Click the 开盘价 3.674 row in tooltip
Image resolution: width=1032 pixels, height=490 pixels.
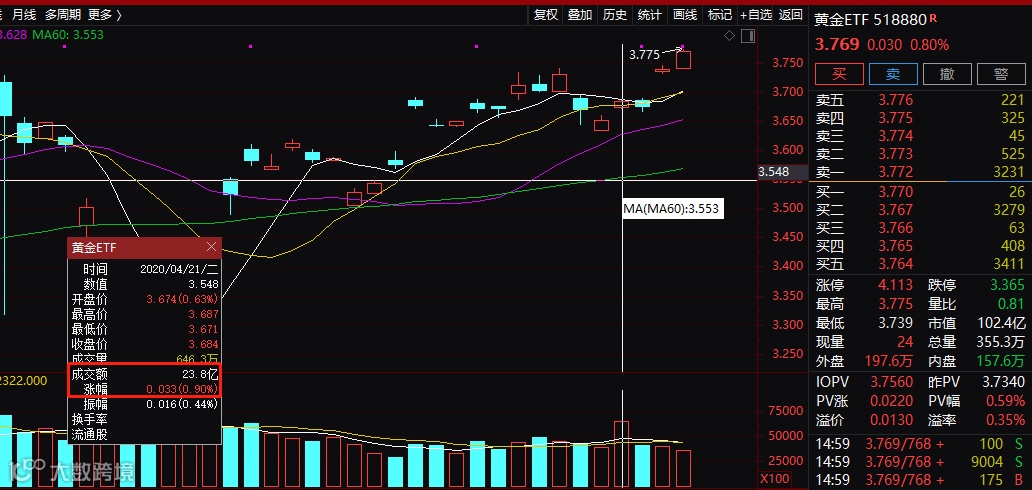pos(145,300)
